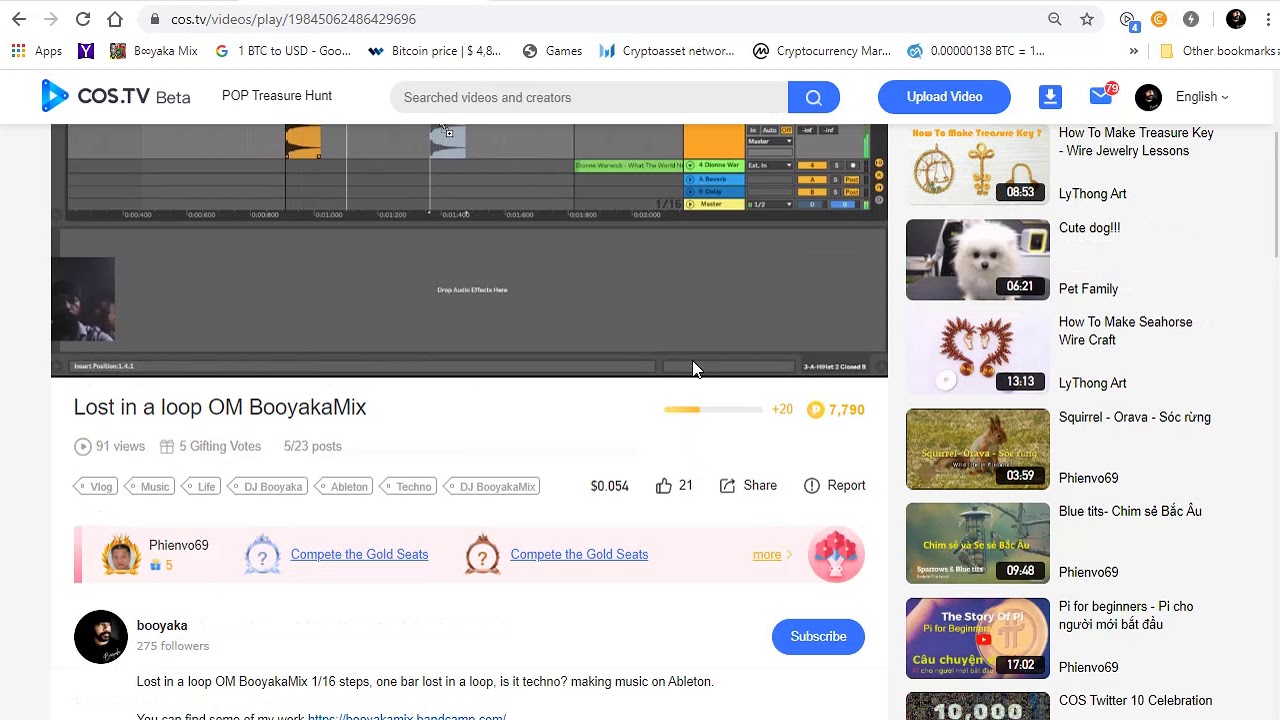Open Other bookmarks folder
This screenshot has height=720, width=1280.
(1219, 51)
